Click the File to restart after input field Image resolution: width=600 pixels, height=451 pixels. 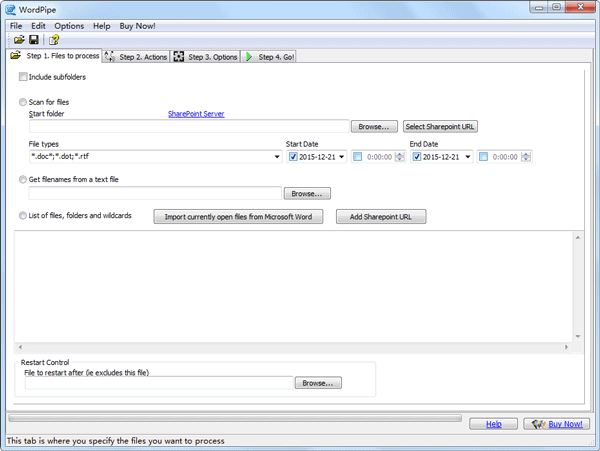tap(159, 383)
